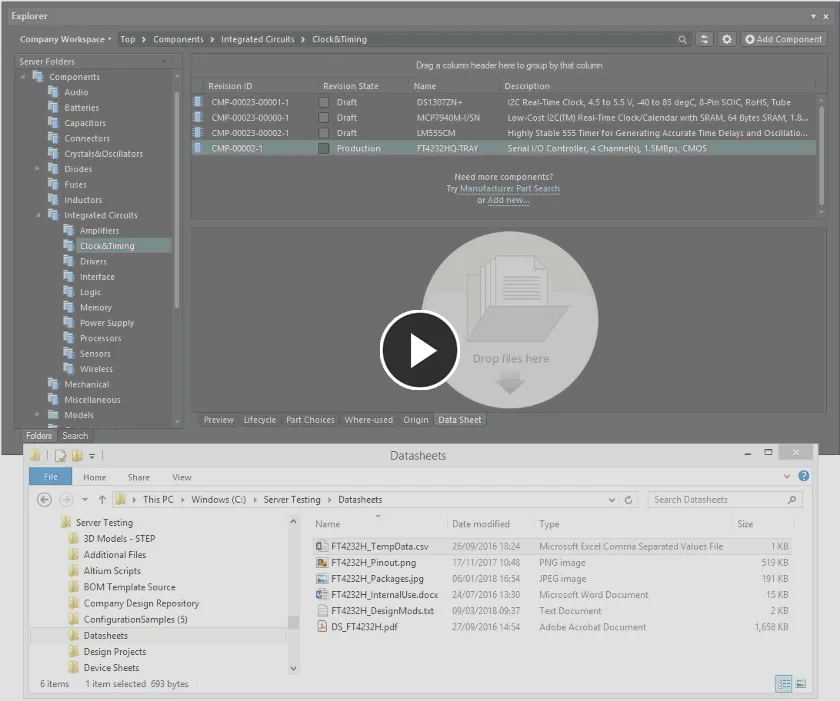Toggle the details pane icon in Datasheets status bar
Viewport: 840px width, 701px height.
pyautogui.click(x=784, y=684)
